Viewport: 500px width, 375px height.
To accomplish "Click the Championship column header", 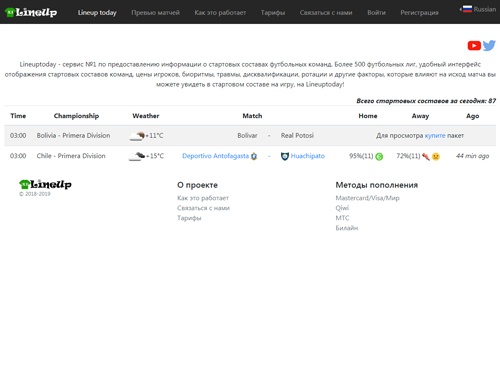I will pos(76,116).
